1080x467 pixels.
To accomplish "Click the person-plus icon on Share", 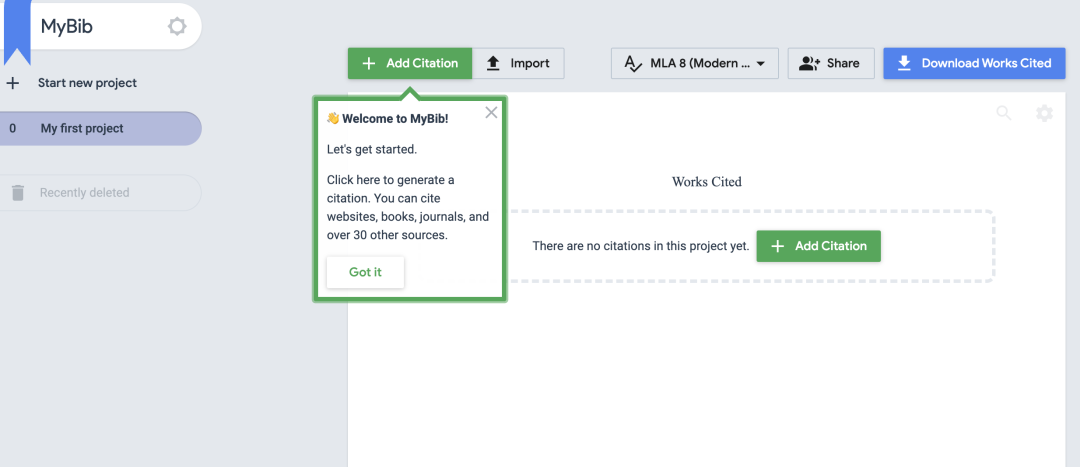I will point(809,63).
